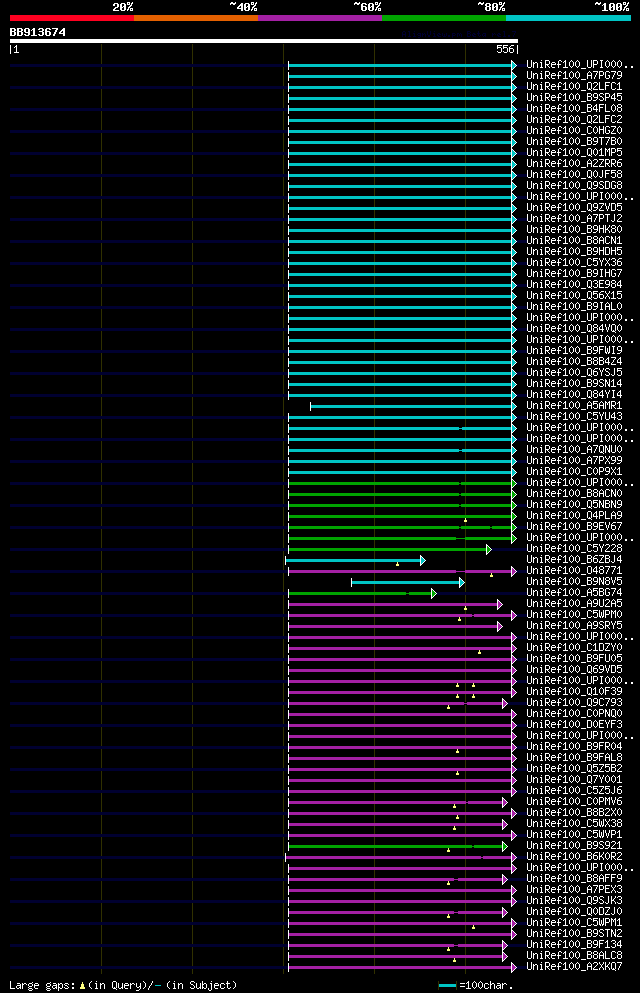Click the green alignment bar for B9S921

[x=398, y=847]
